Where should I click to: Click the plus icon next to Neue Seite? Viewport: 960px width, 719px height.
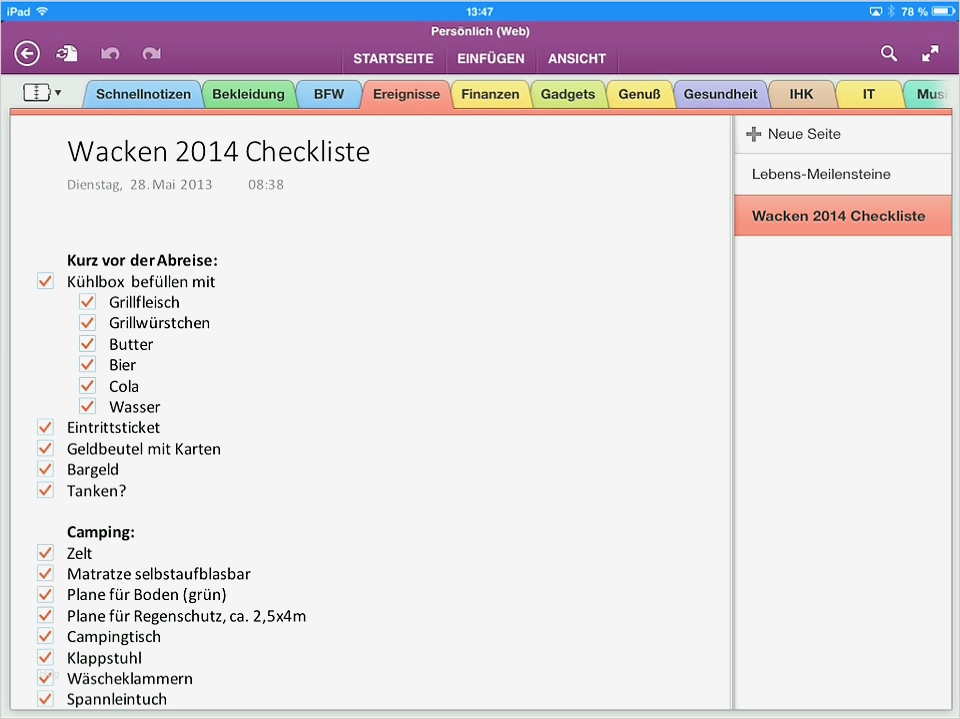coord(753,133)
